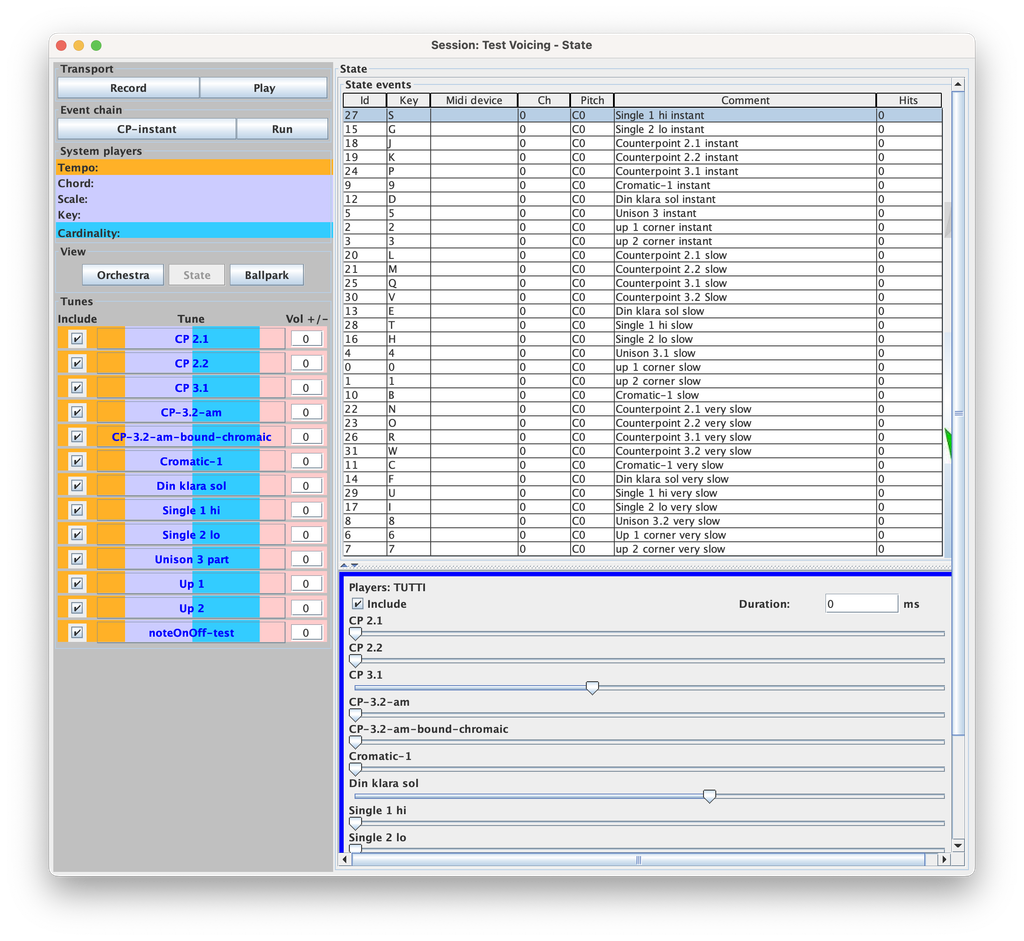This screenshot has width=1024, height=941.
Task: Click the horizontal scrollbar right arrow
Action: pyautogui.click(x=944, y=859)
